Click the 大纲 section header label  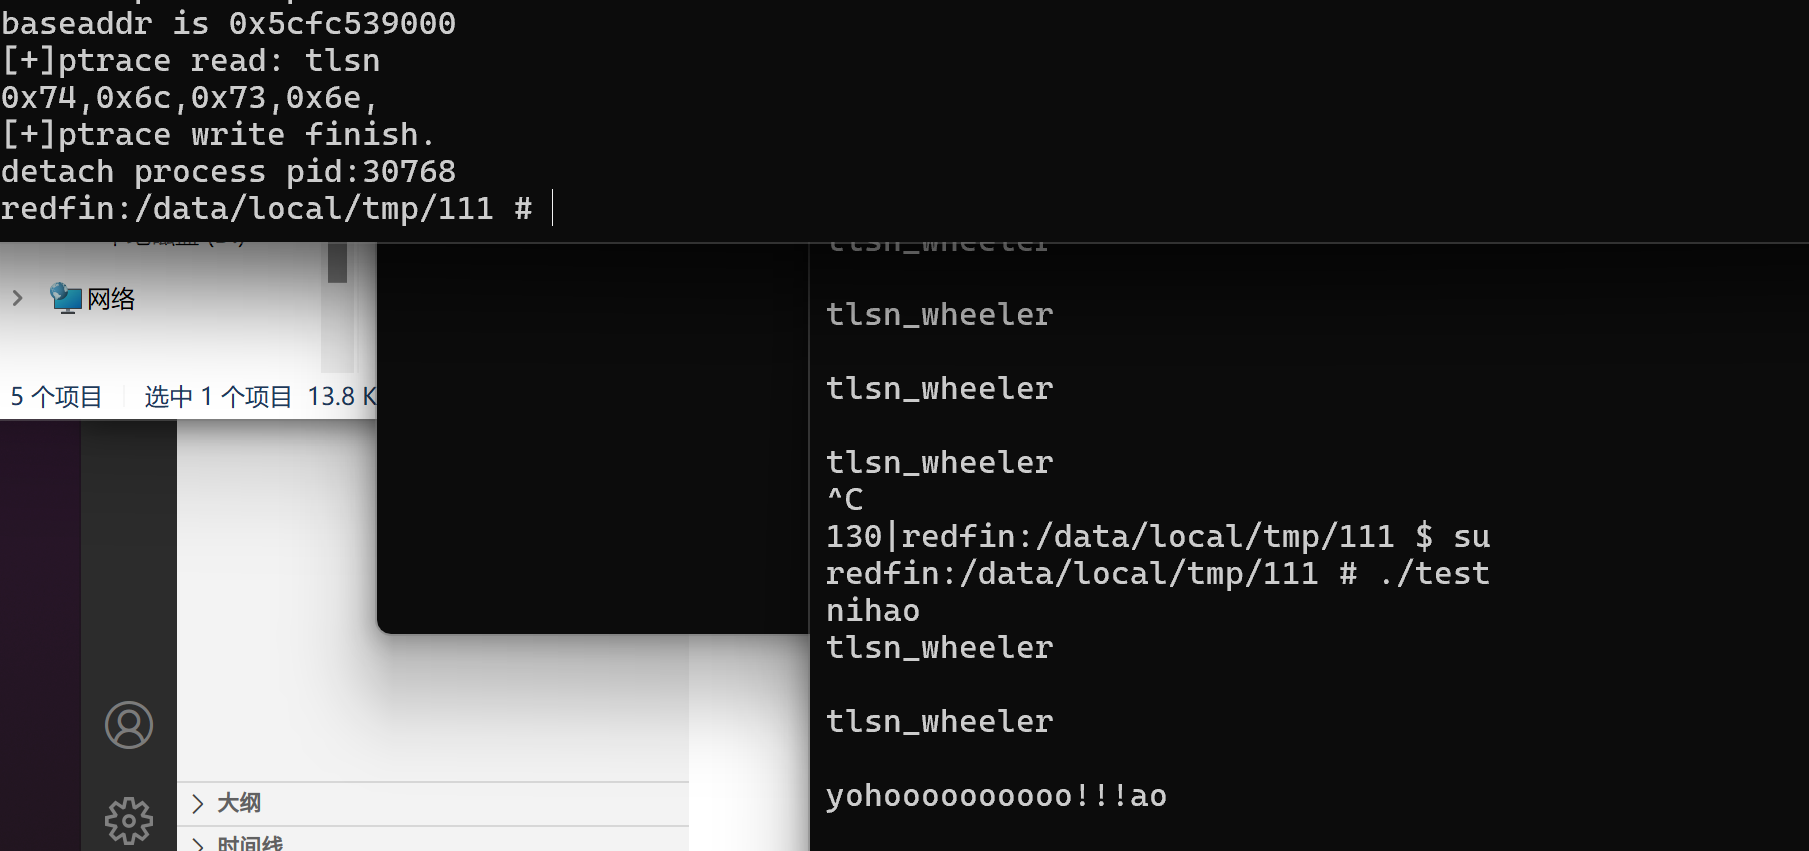(239, 803)
